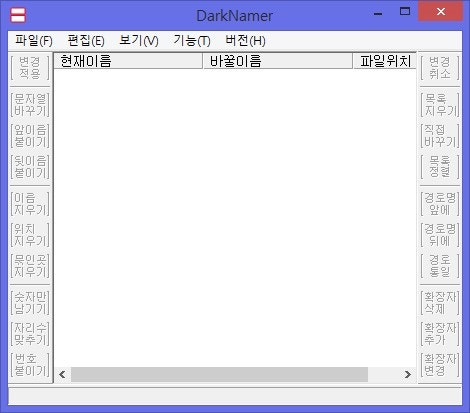Click the 직접 바꾸기 button

click(440, 136)
